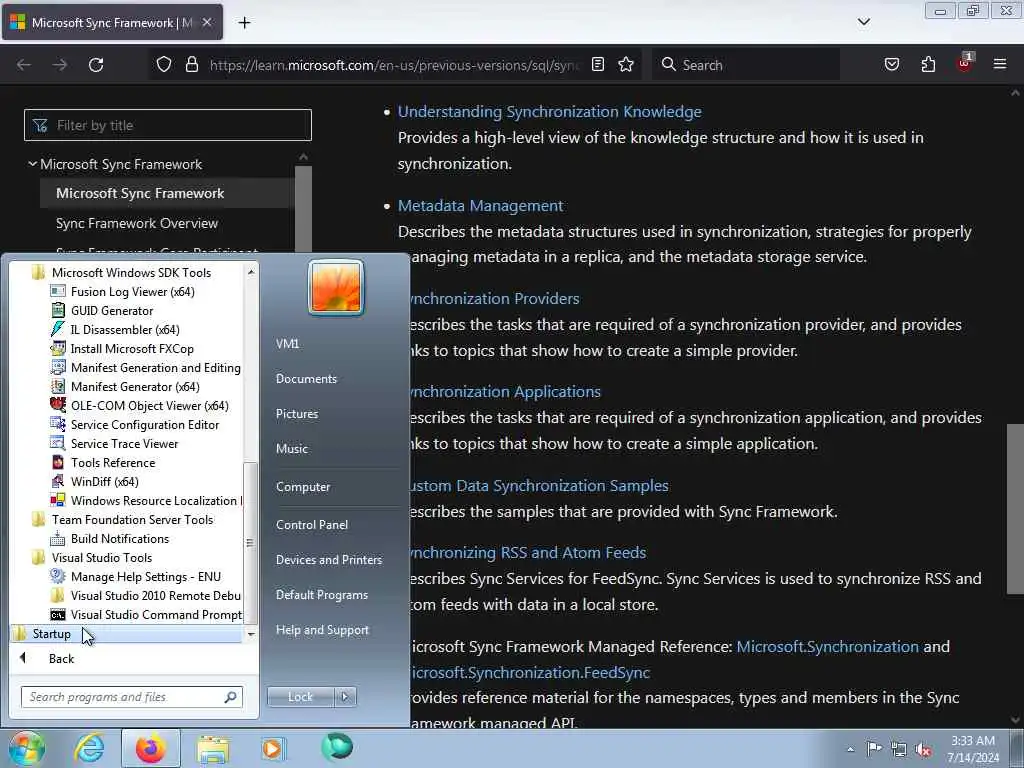
Task: Open Microsoft.Synchronization reference link
Action: coord(827,647)
